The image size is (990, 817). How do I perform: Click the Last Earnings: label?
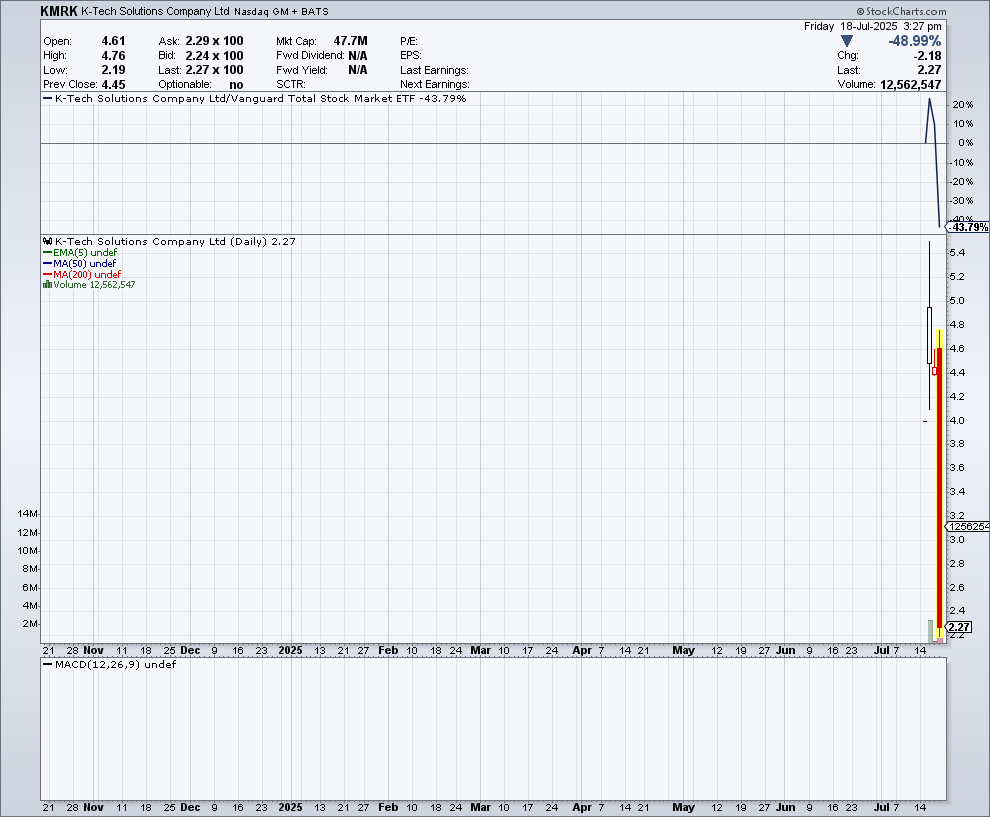point(434,70)
